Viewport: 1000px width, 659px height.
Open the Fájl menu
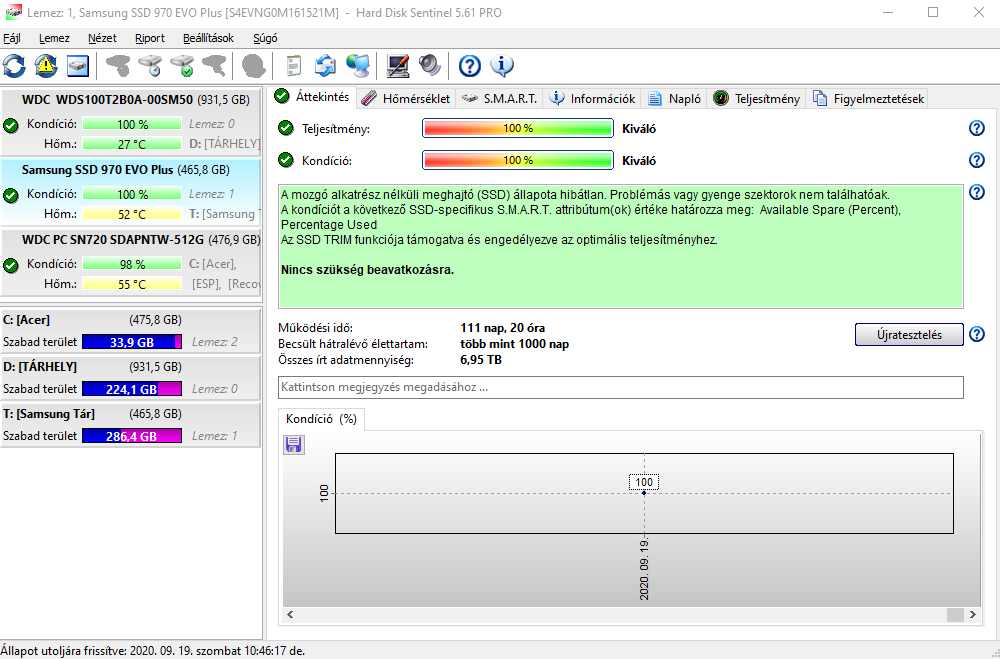11,38
